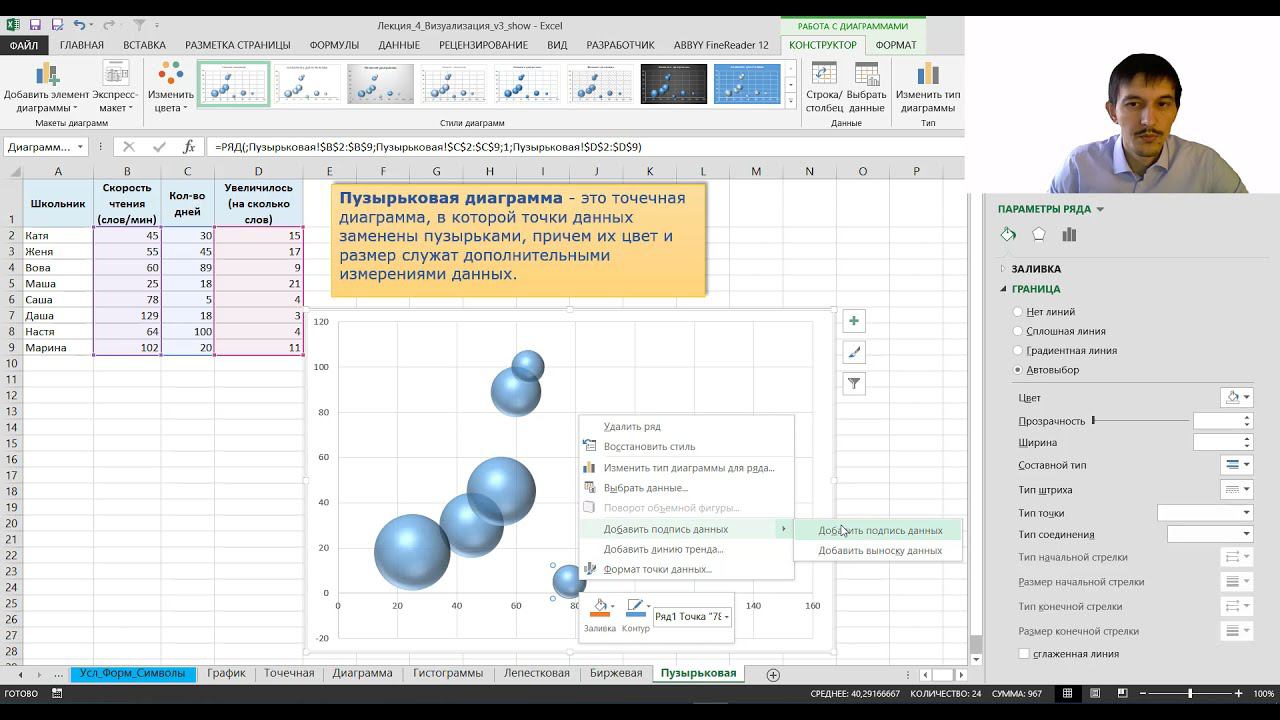Screen dimensions: 1280x720
Task: Click the Change Series Chart Type icon in the context menu
Action: point(588,468)
